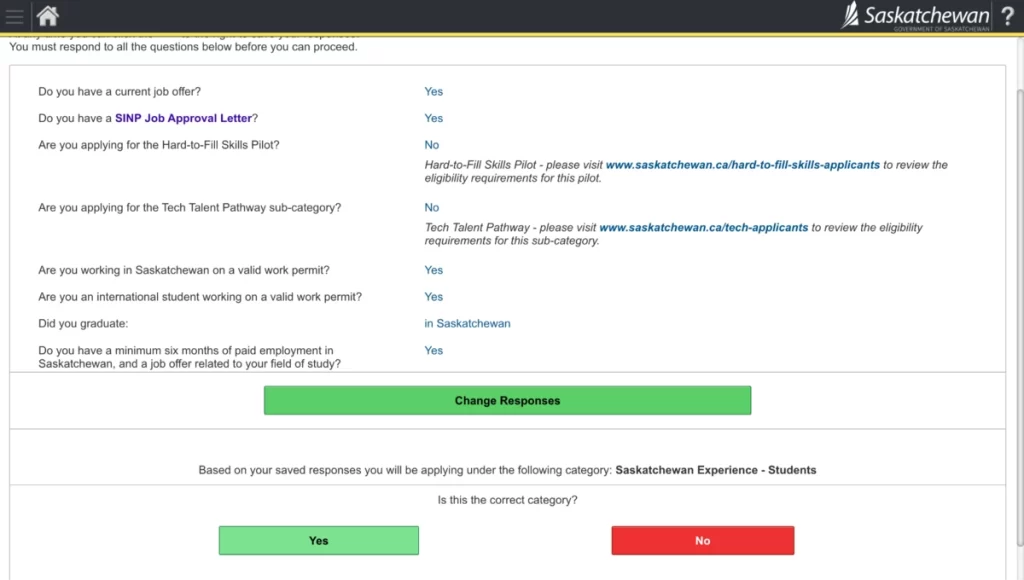Click 'No' answer for Tech Talent Pathway
The width and height of the screenshot is (1024, 580).
(x=431, y=208)
